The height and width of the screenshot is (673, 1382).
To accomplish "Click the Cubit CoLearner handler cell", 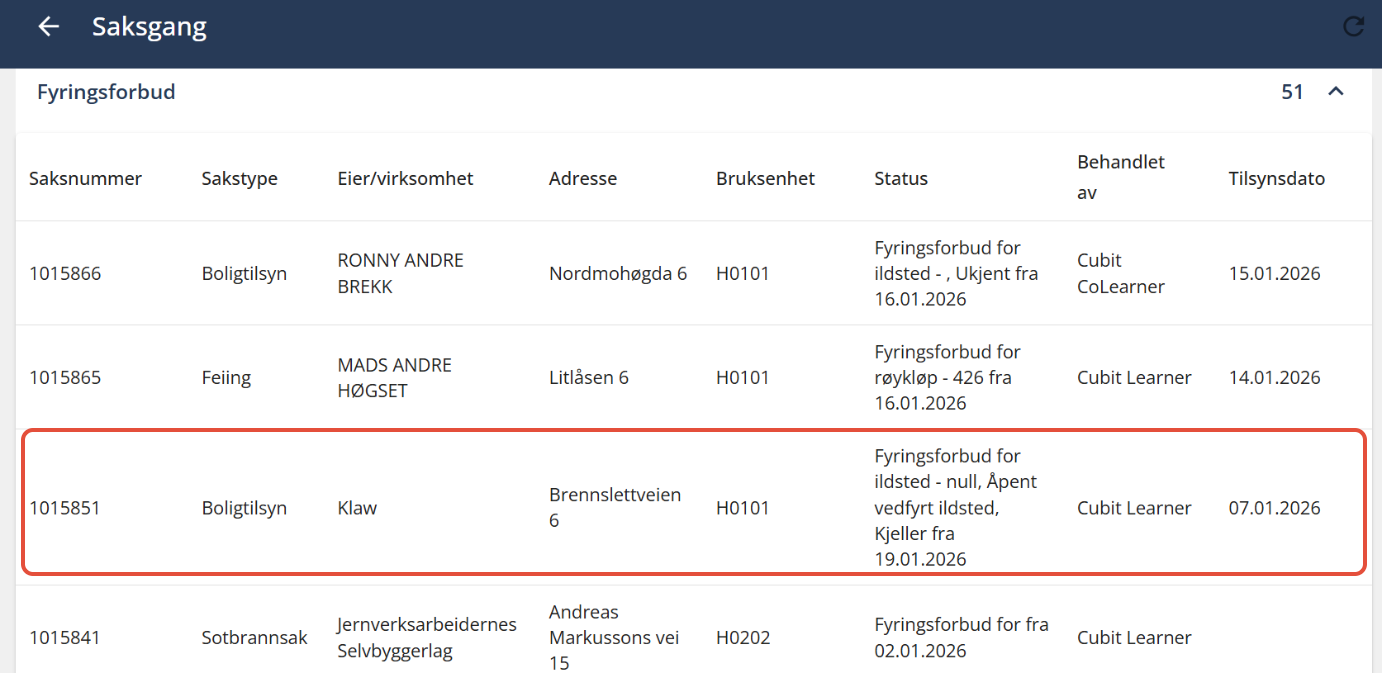I will click(x=1121, y=273).
